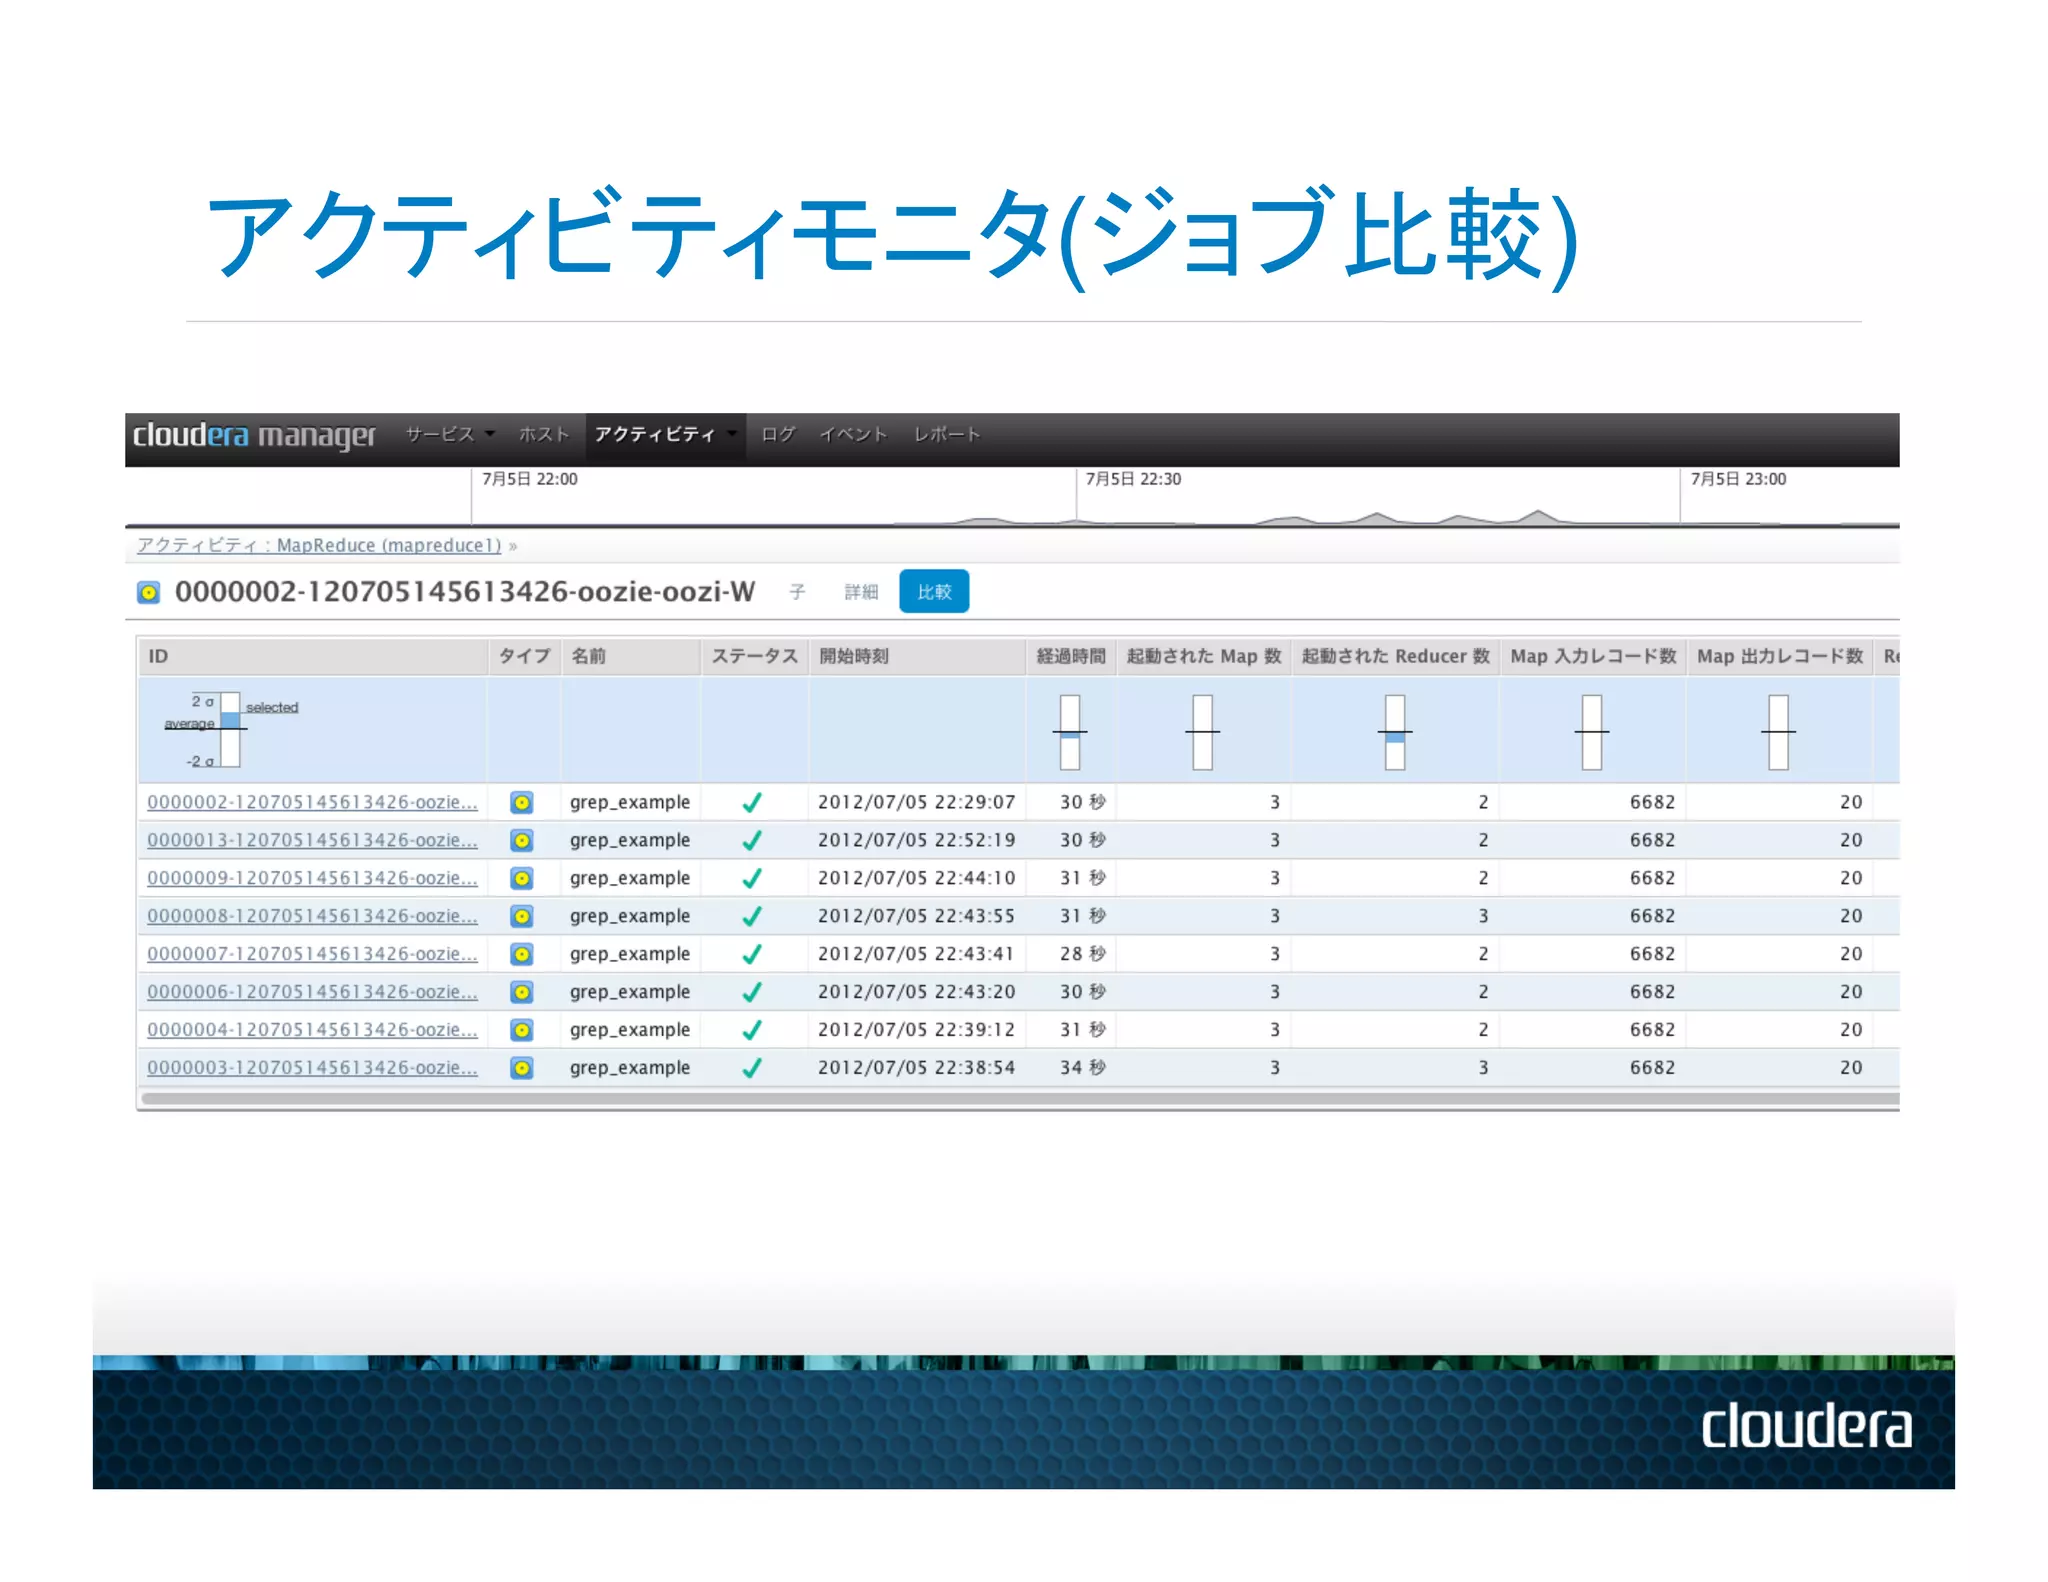This screenshot has width=2048, height=1582.
Task: Click the 起動された Reducer 数 deviation box plot
Action: 1394,733
